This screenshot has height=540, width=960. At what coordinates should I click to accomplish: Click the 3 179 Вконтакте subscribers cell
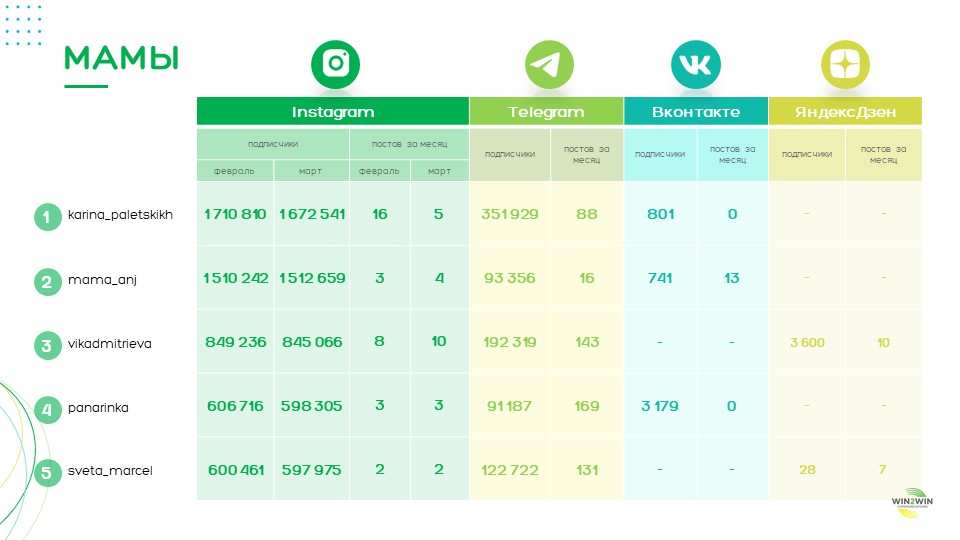pyautogui.click(x=660, y=406)
